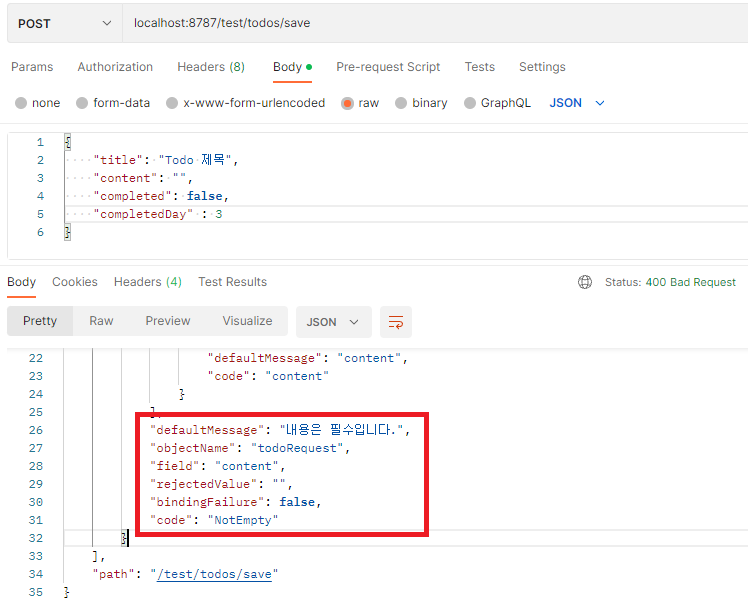
Task: Click the "code": "NotEmpty" line
Action: pos(214,520)
